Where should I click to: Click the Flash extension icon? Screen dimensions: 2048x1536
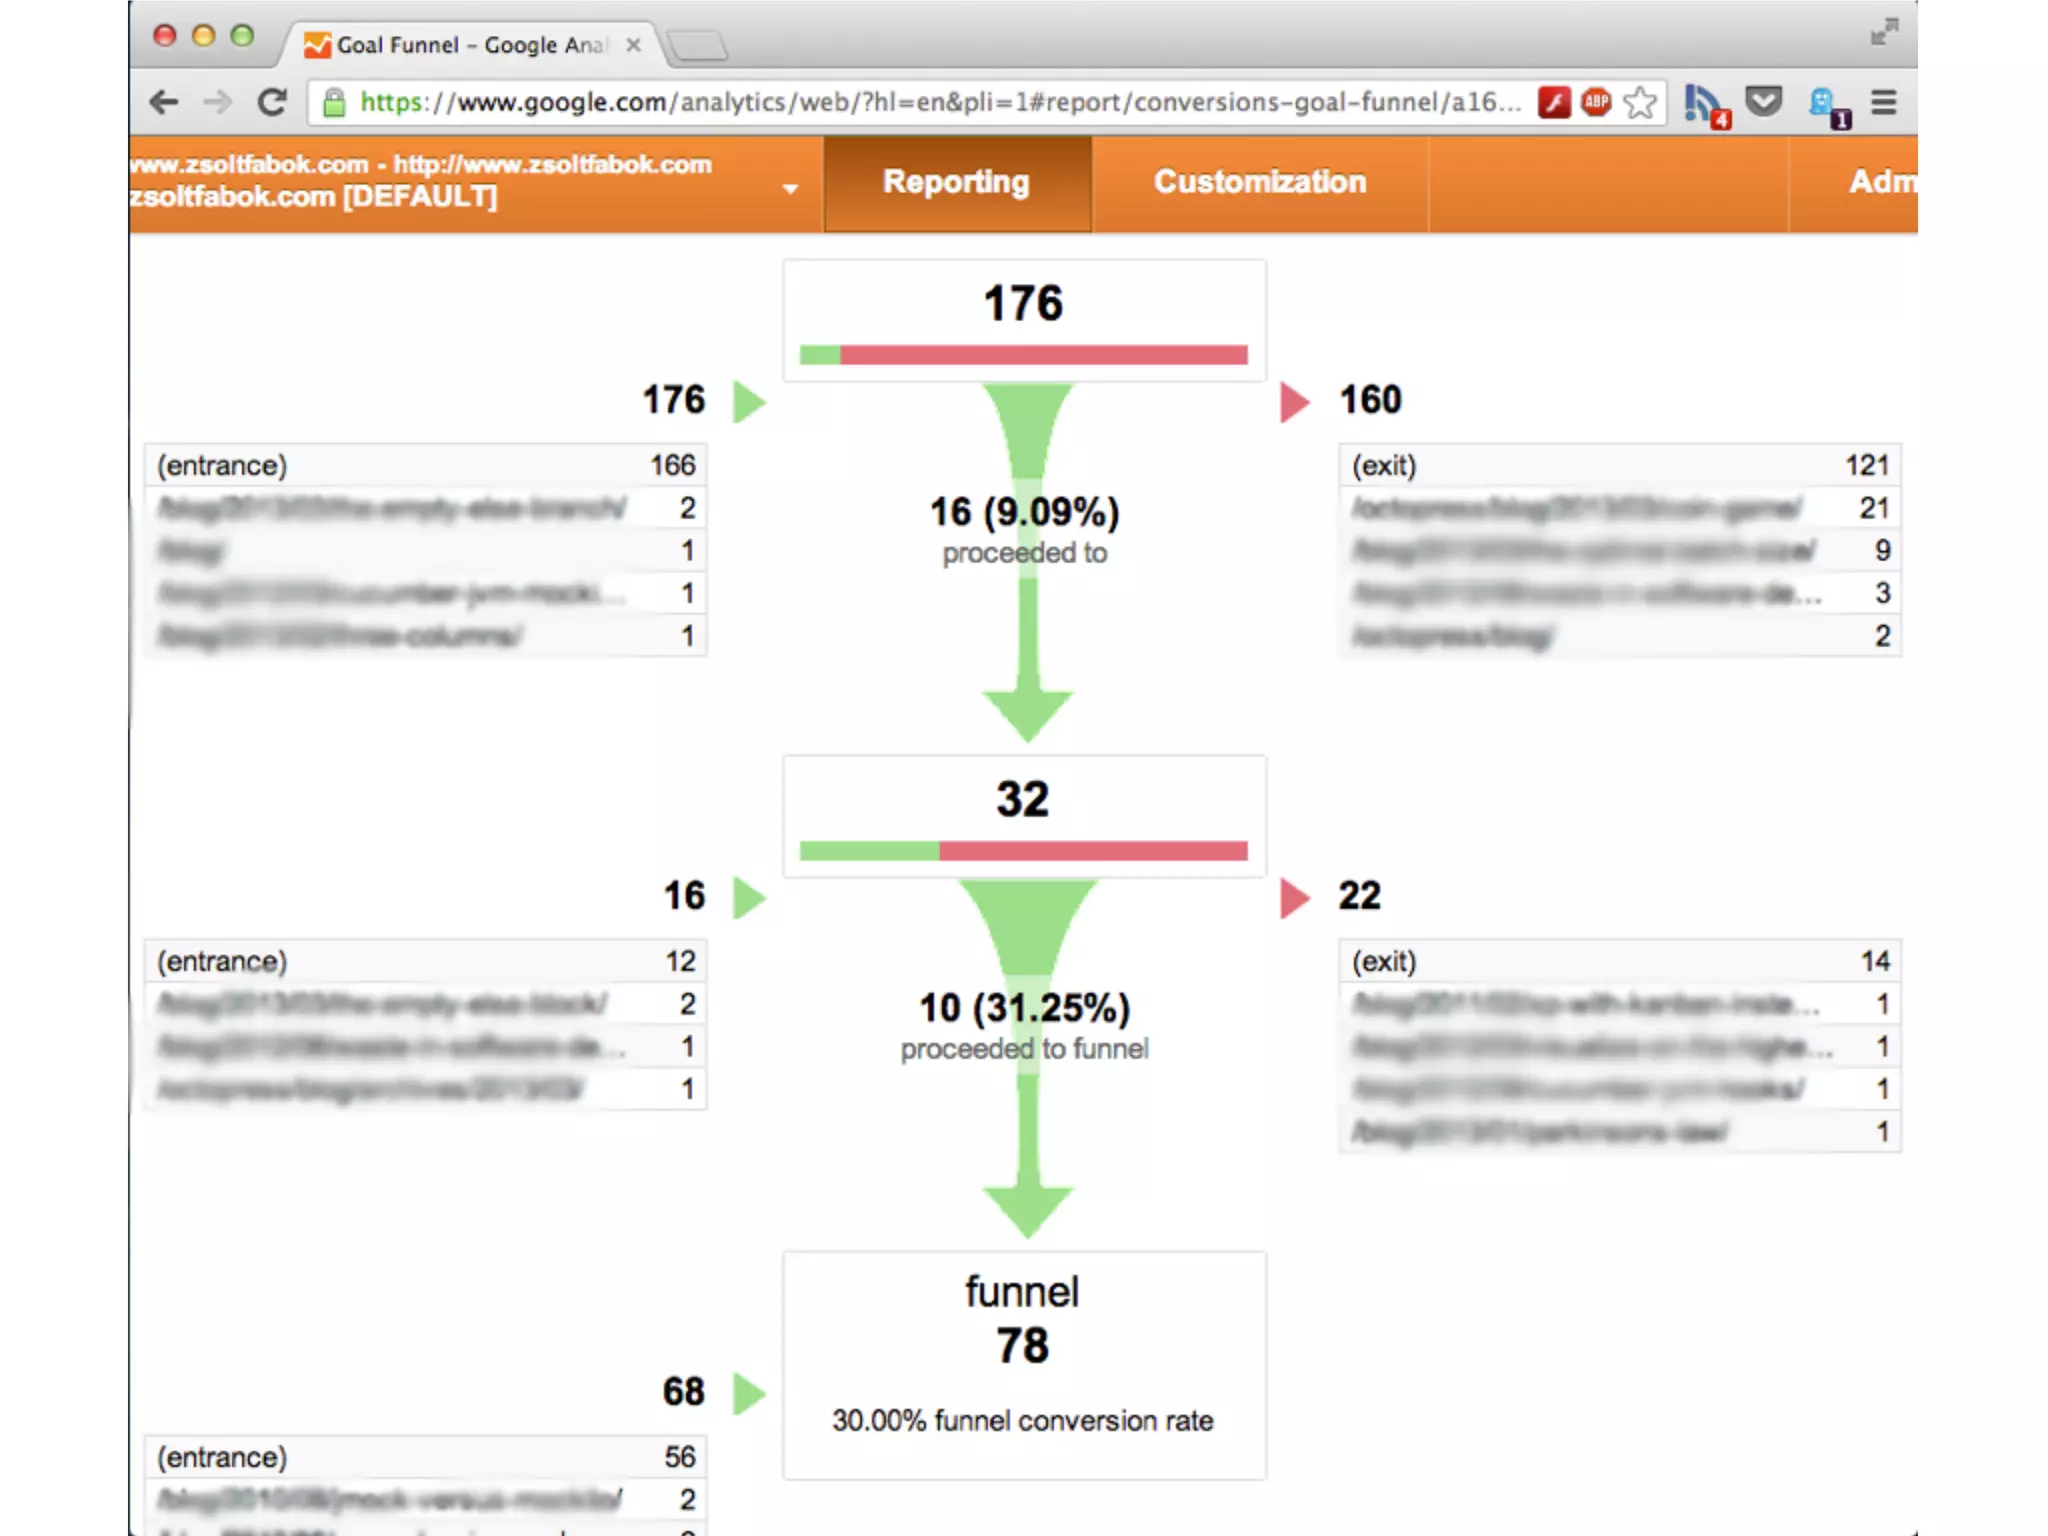tap(1553, 102)
